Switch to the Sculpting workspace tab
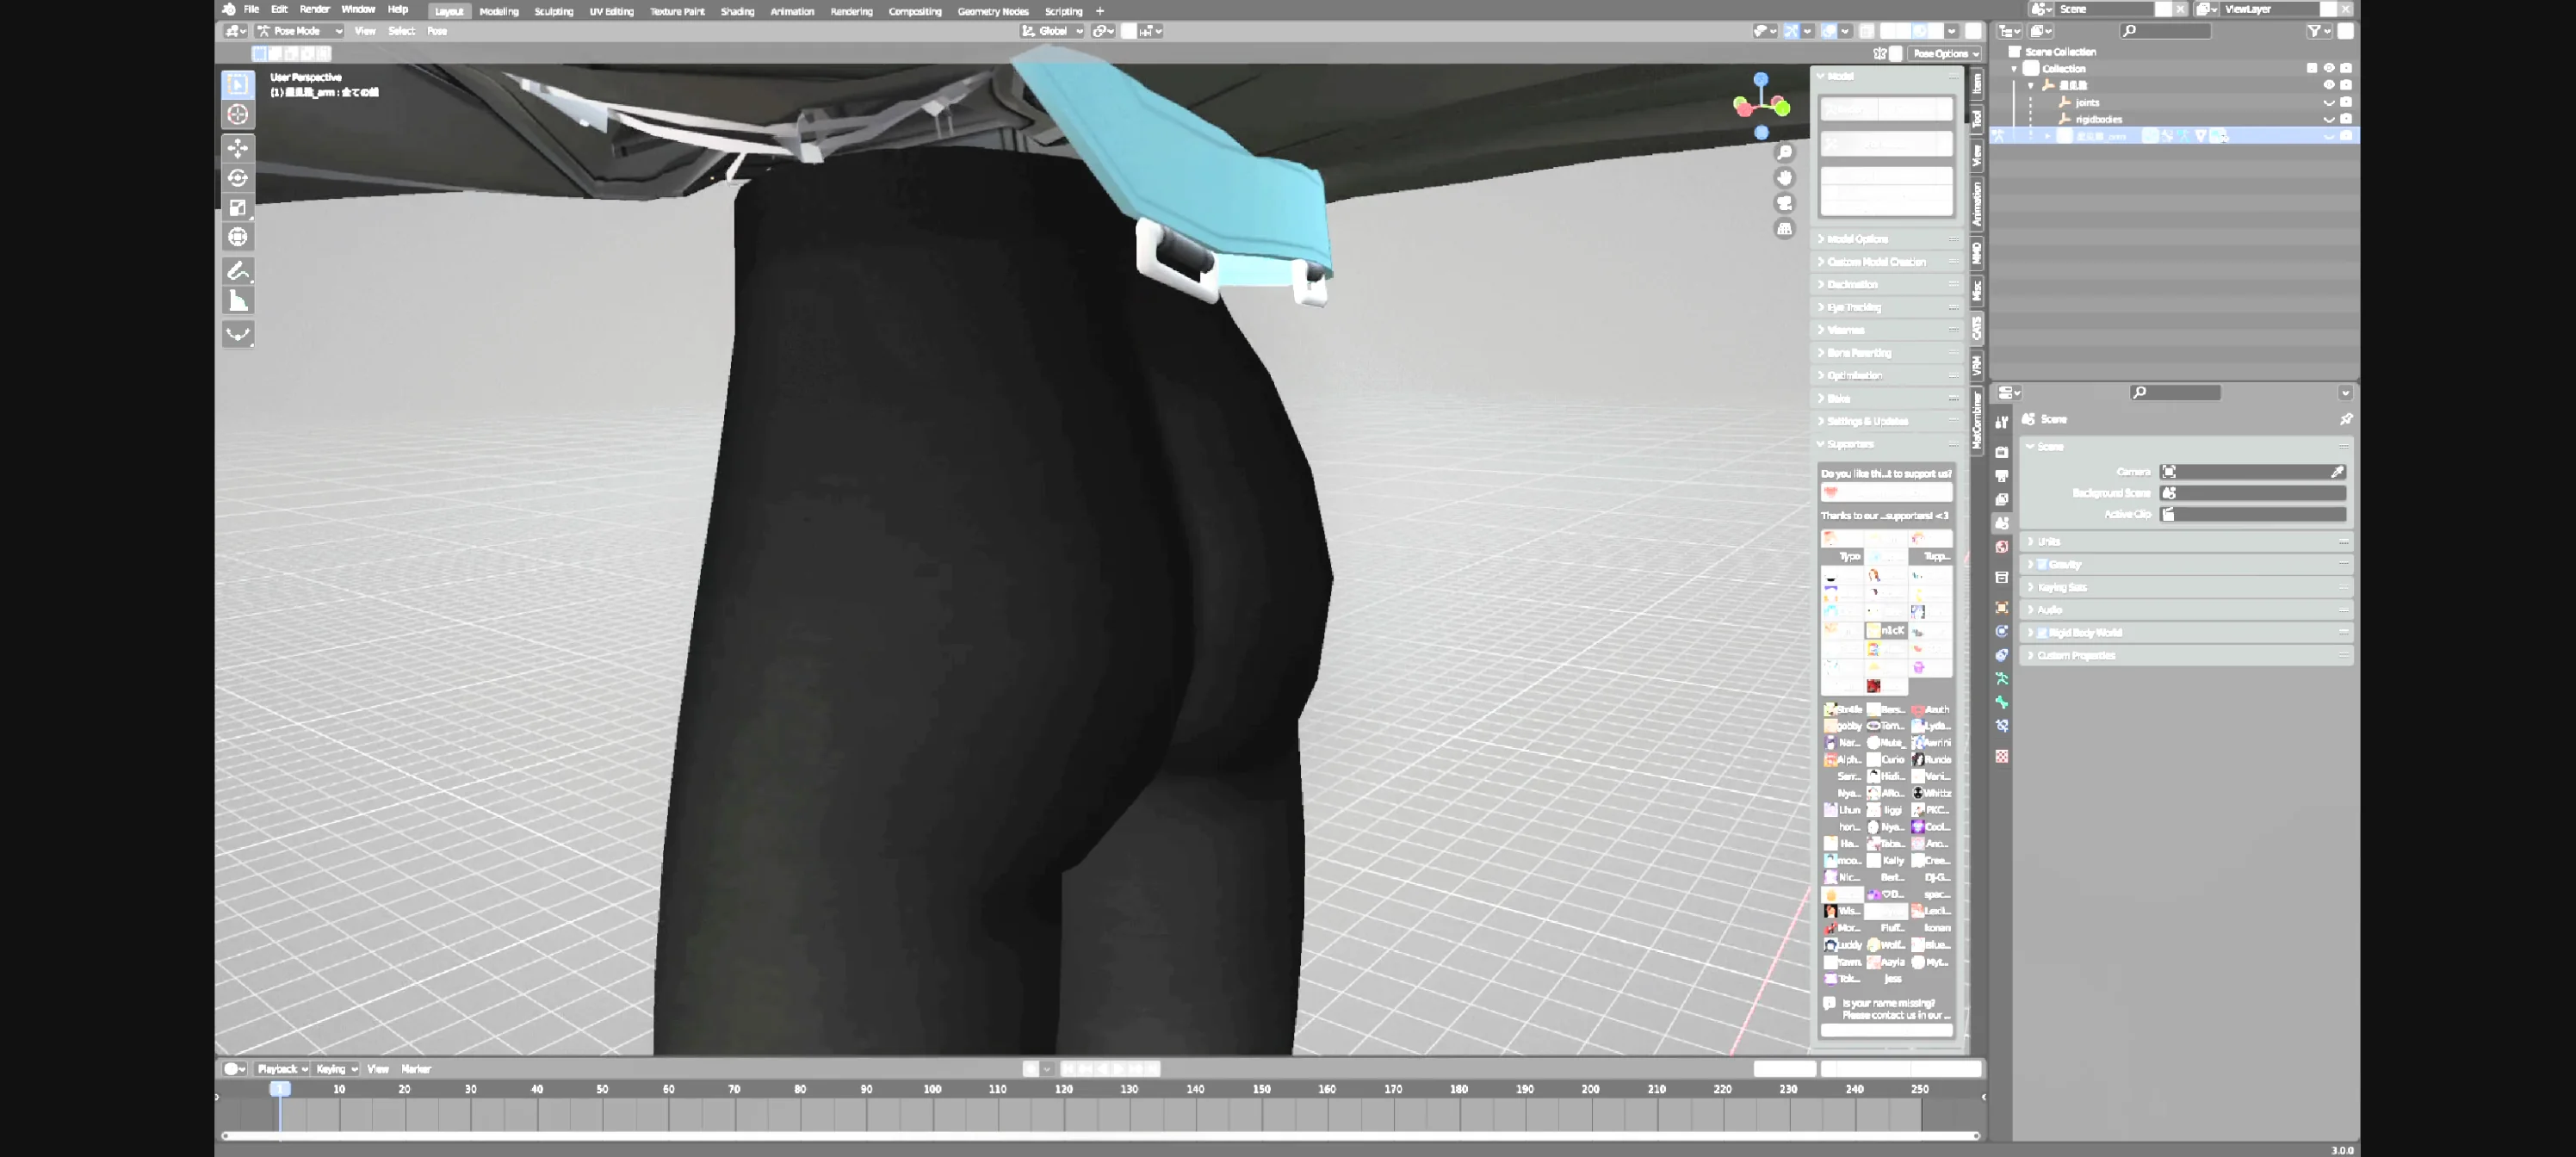 click(x=553, y=11)
